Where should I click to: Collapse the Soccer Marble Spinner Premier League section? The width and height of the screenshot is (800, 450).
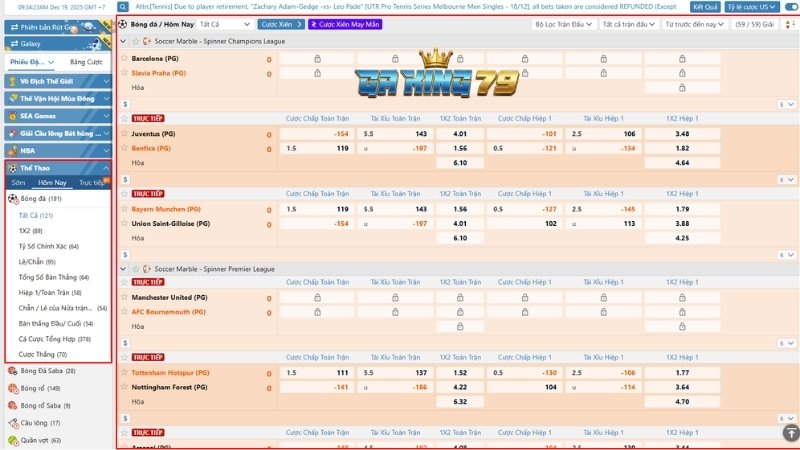[x=123, y=270]
